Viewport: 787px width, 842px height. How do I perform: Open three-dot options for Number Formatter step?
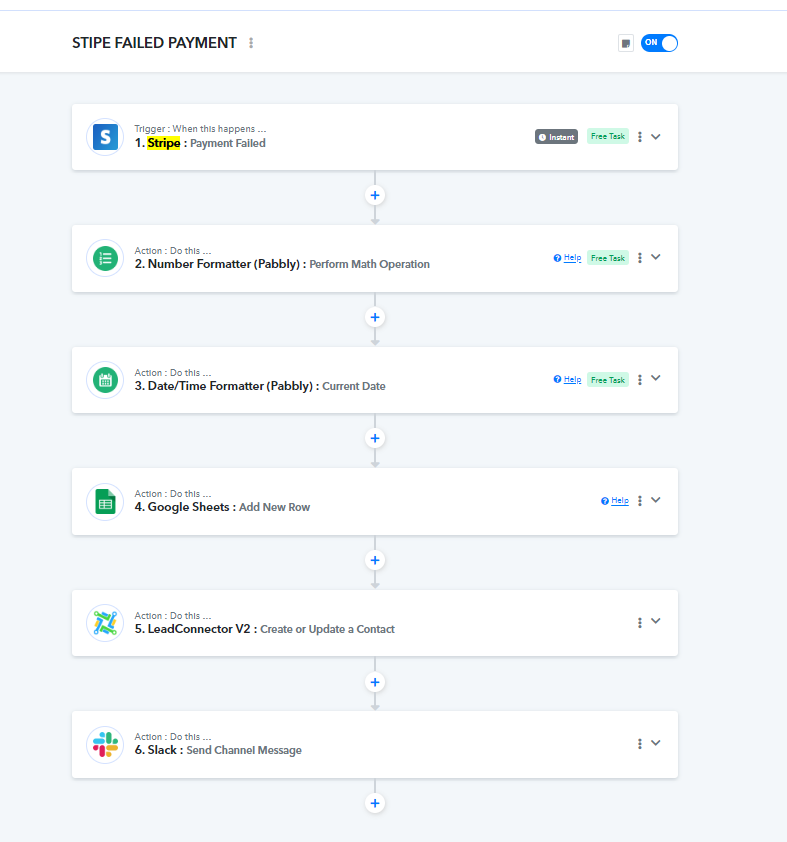[639, 258]
